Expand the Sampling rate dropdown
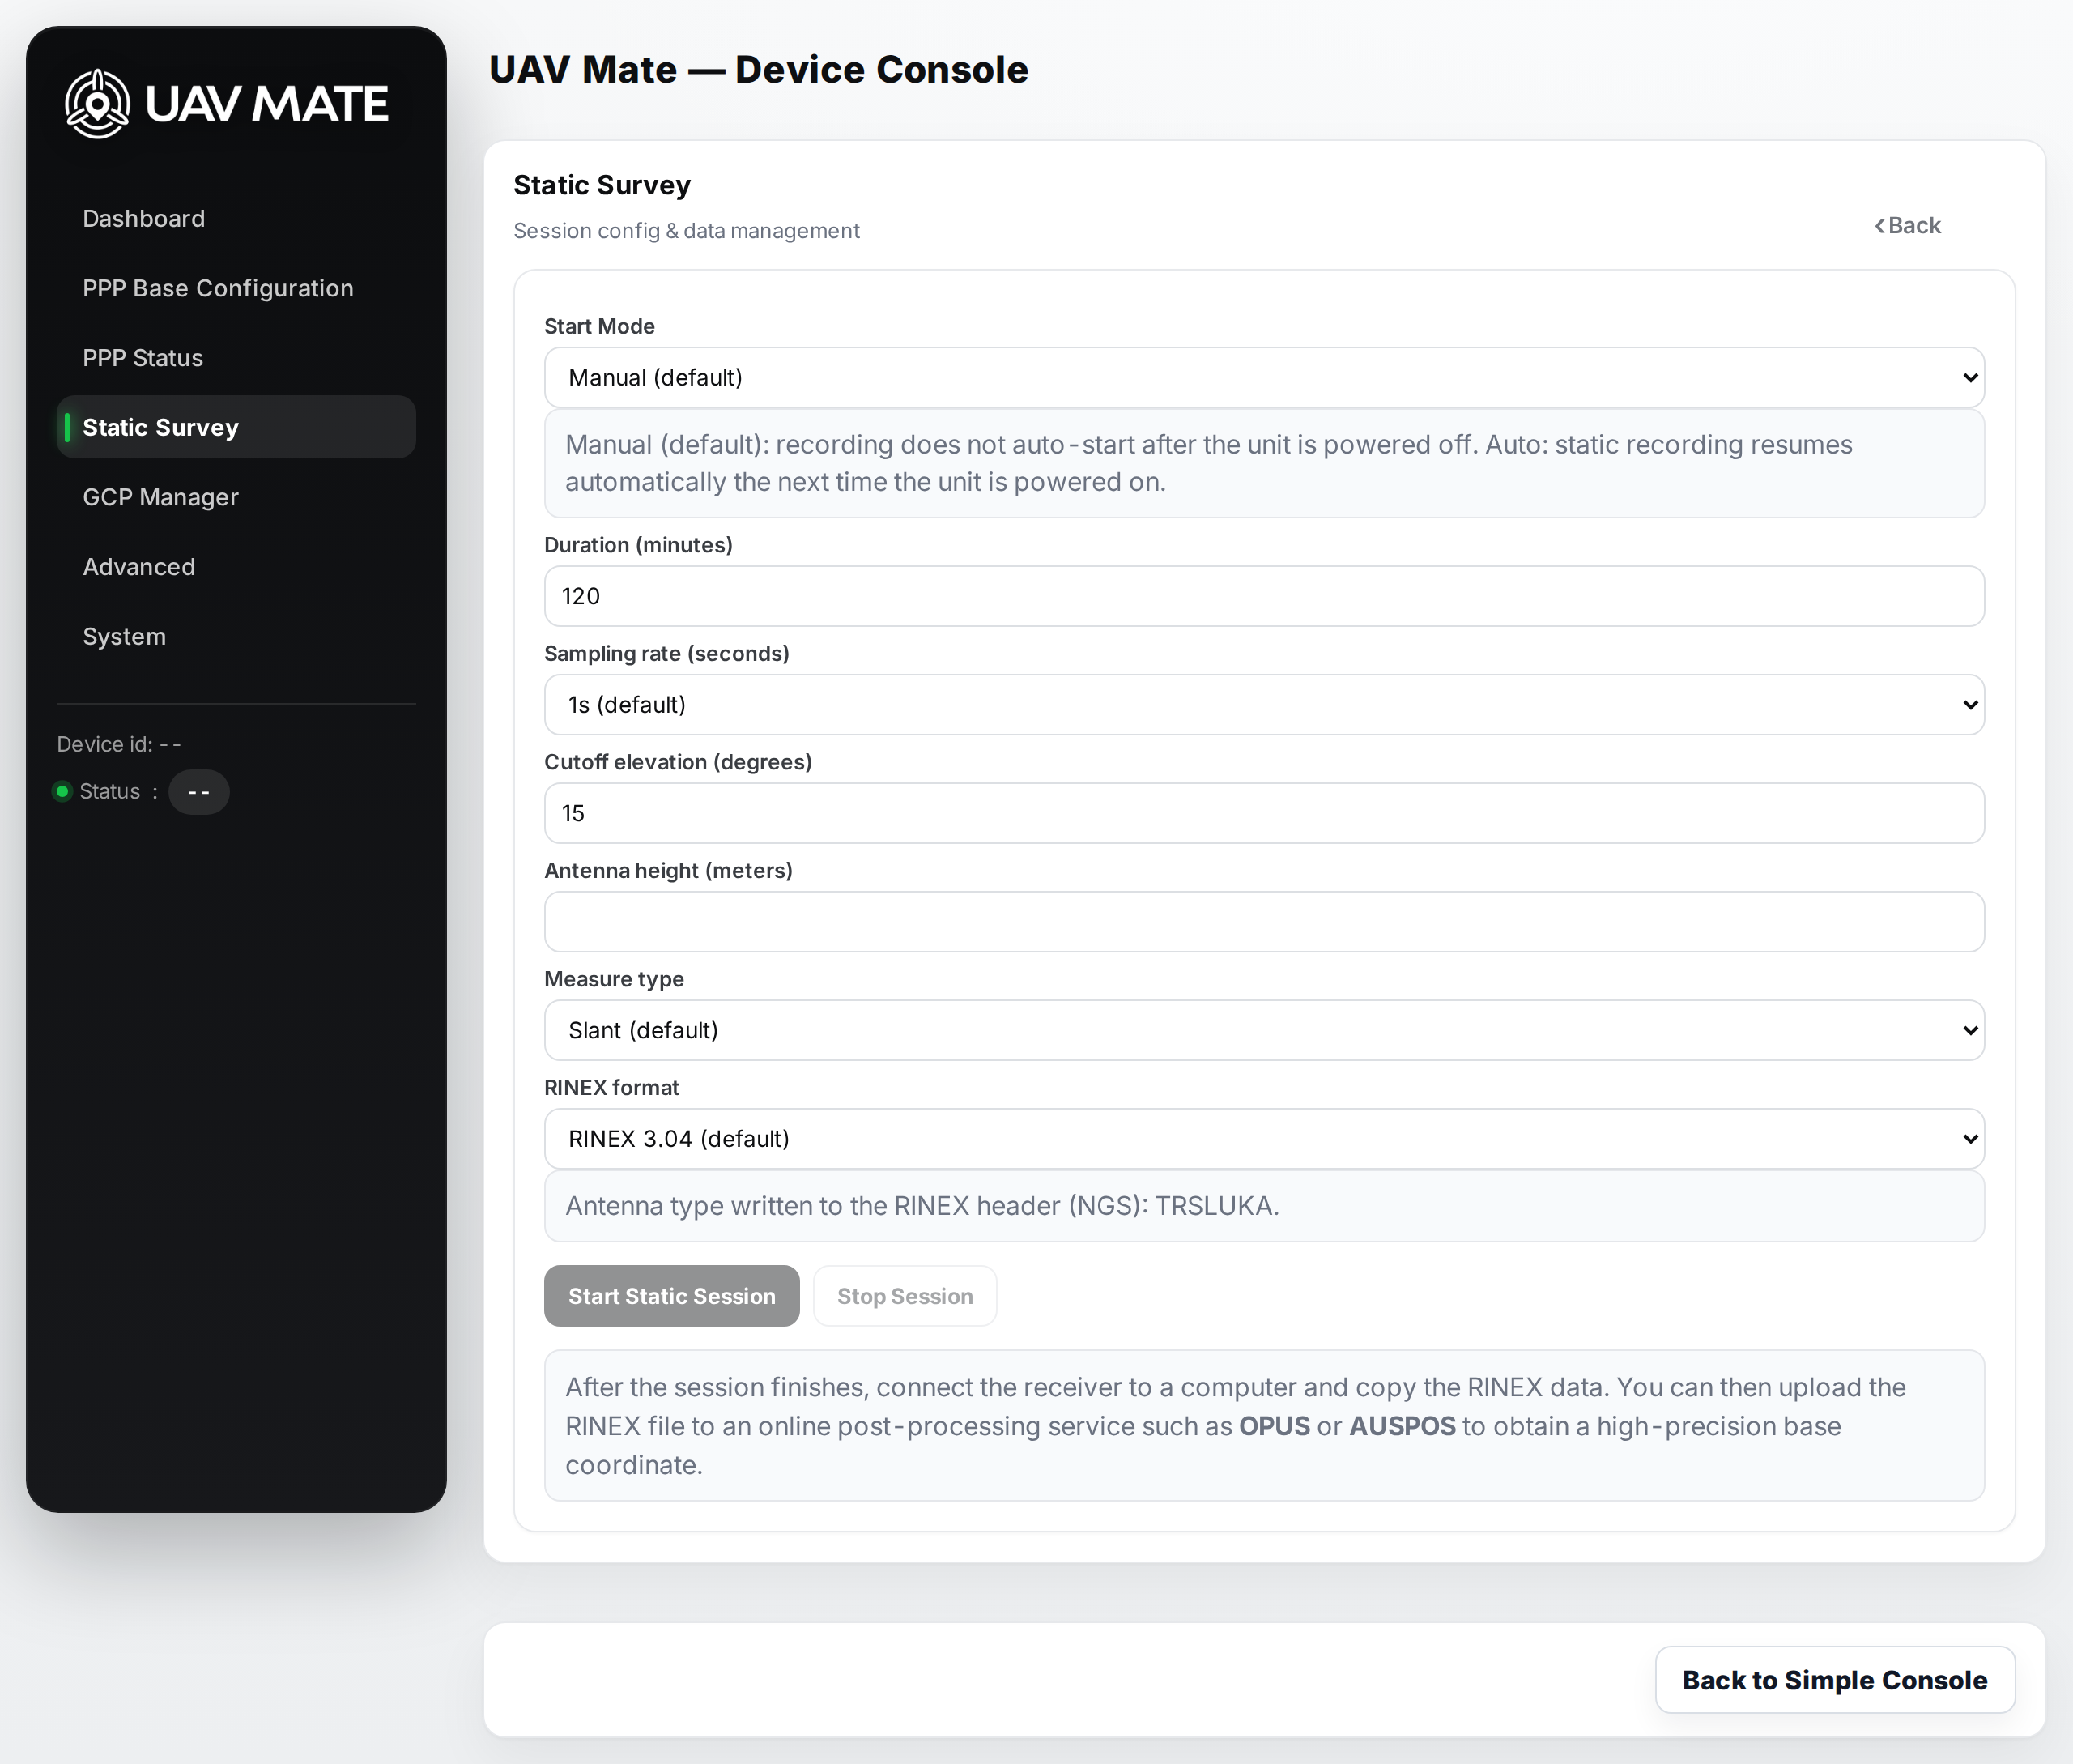 point(1264,704)
